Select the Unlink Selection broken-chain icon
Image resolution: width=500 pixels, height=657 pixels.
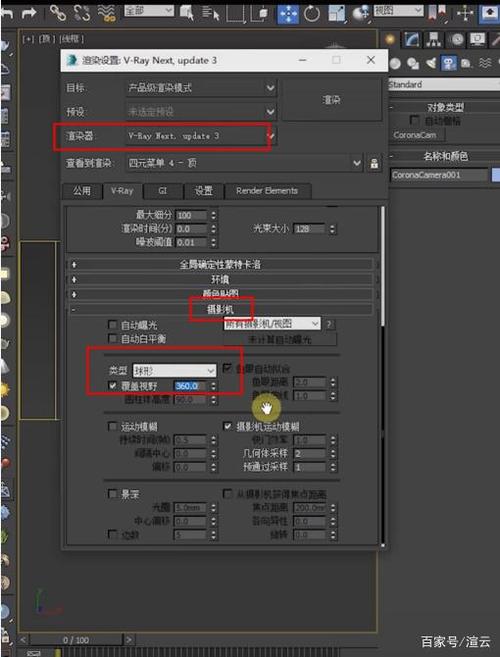82,13
